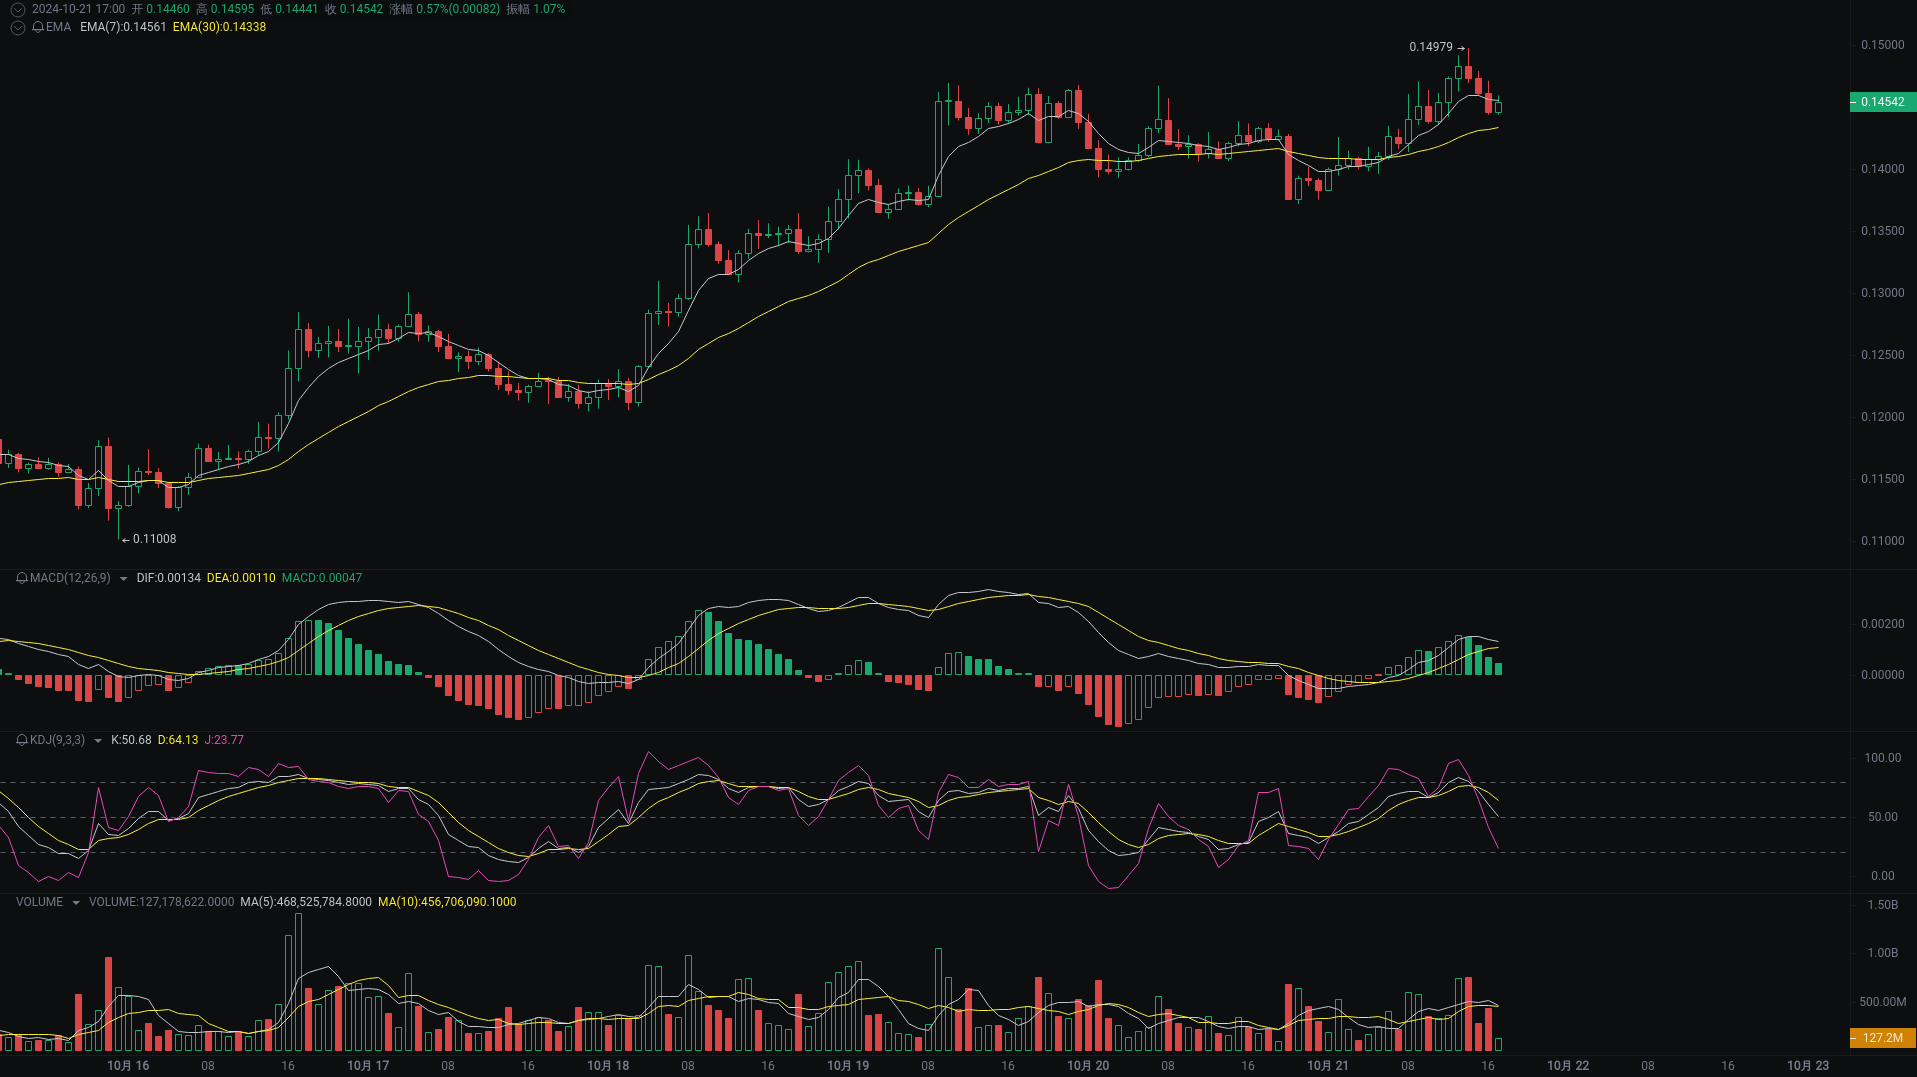The width and height of the screenshot is (1917, 1077).
Task: Click the yellow MA(10):456,706,090.1000 readout
Action: pyautogui.click(x=447, y=902)
